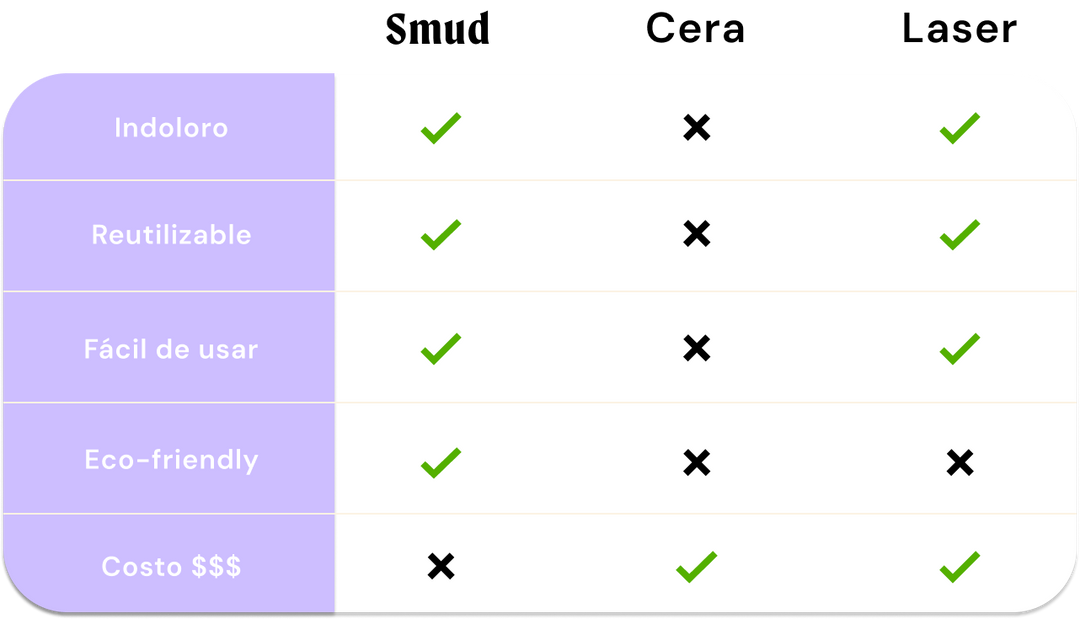Click the Indoloro row label
Screen dimensions: 1080x619
pyautogui.click(x=171, y=128)
